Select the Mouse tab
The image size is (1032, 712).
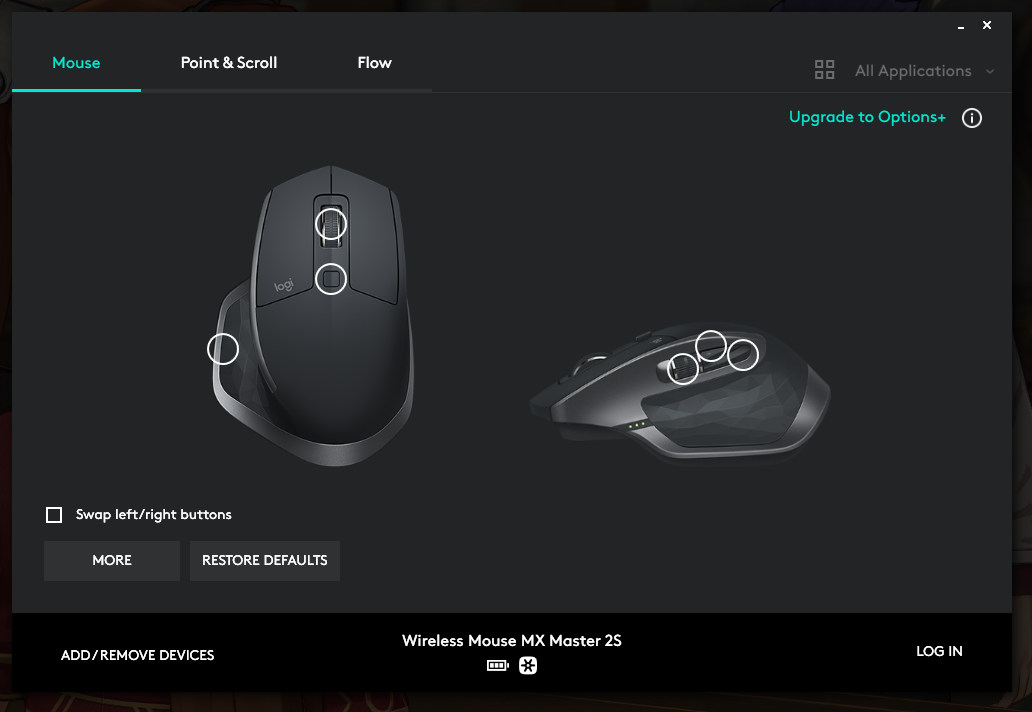coord(76,63)
